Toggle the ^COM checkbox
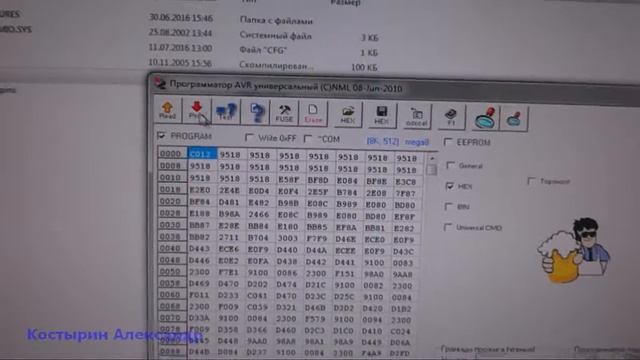Viewport: 640px width, 360px height. [x=308, y=139]
